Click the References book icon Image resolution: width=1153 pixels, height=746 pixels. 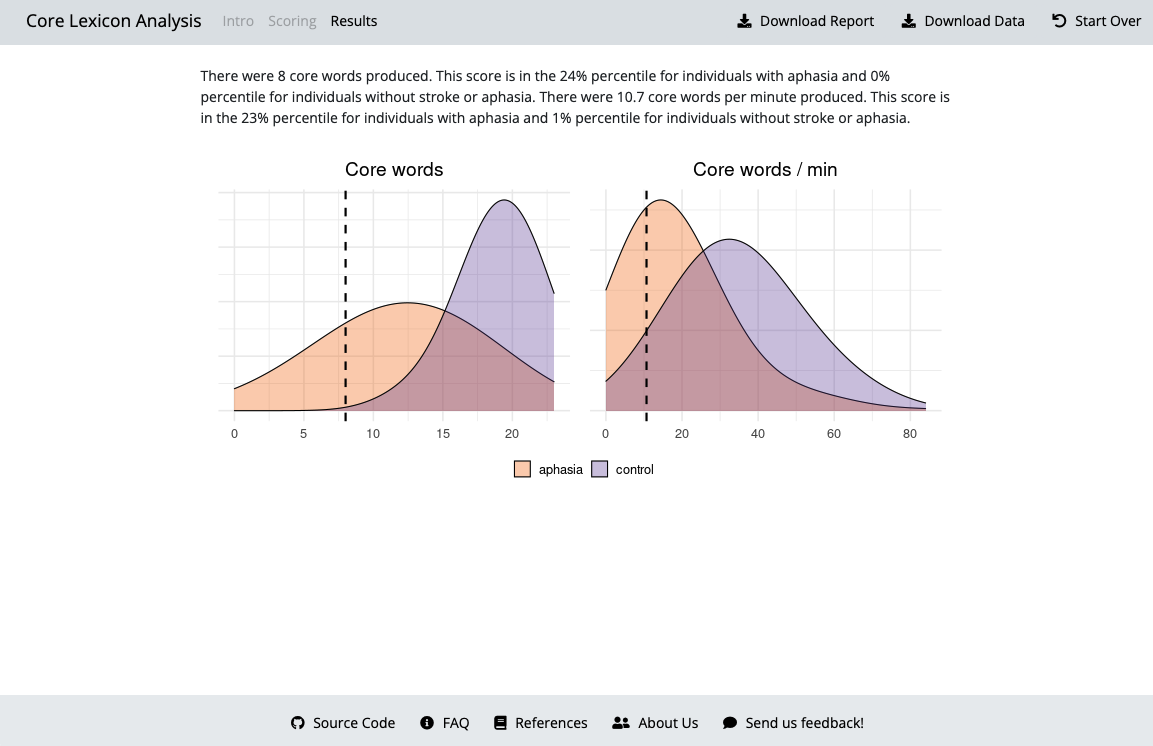(501, 723)
